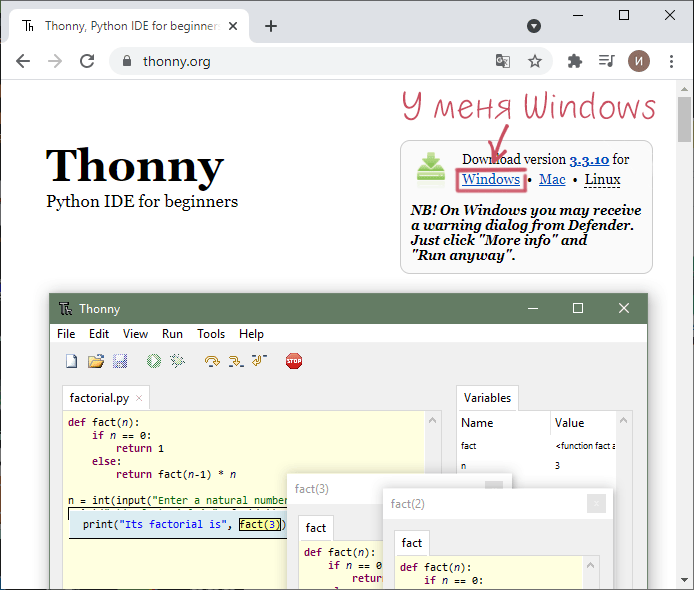Viewport: 694px width, 590px height.
Task: Click the Thonny favicon in the tab
Action: pyautogui.click(x=28, y=26)
